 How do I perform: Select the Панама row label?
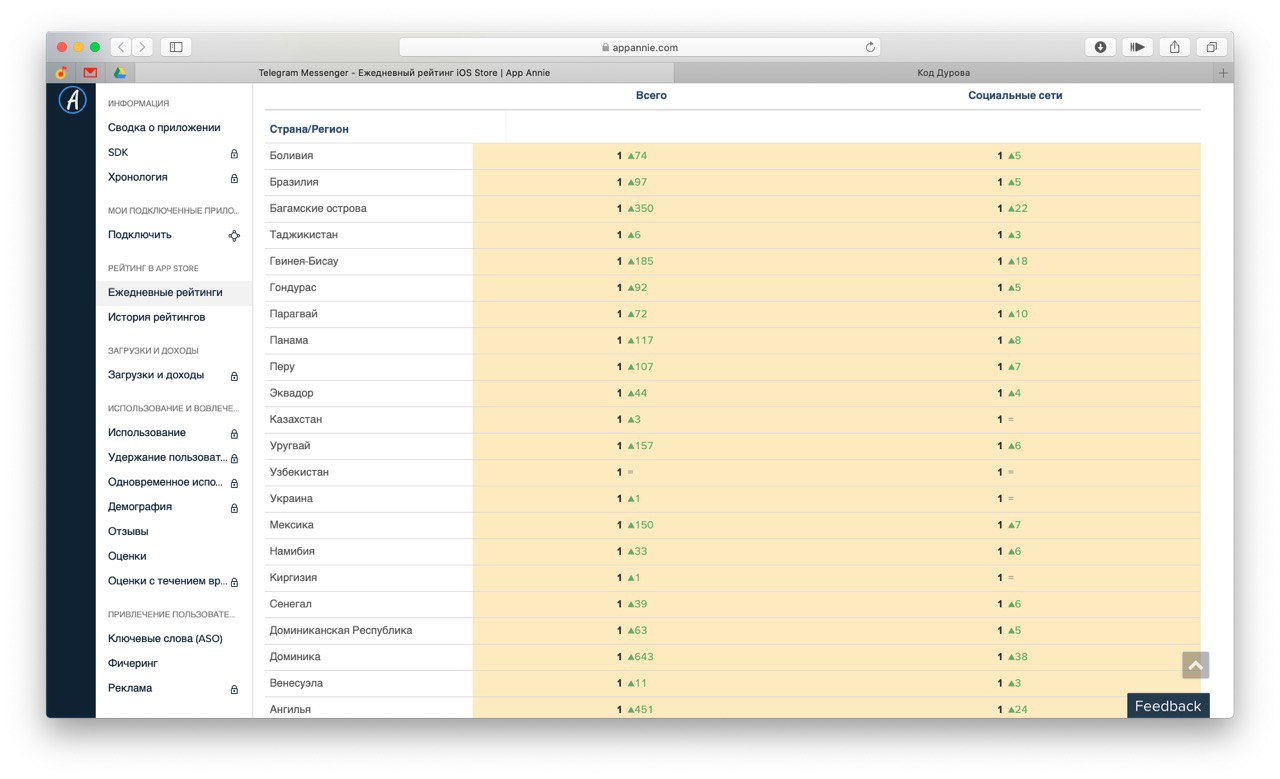289,341
